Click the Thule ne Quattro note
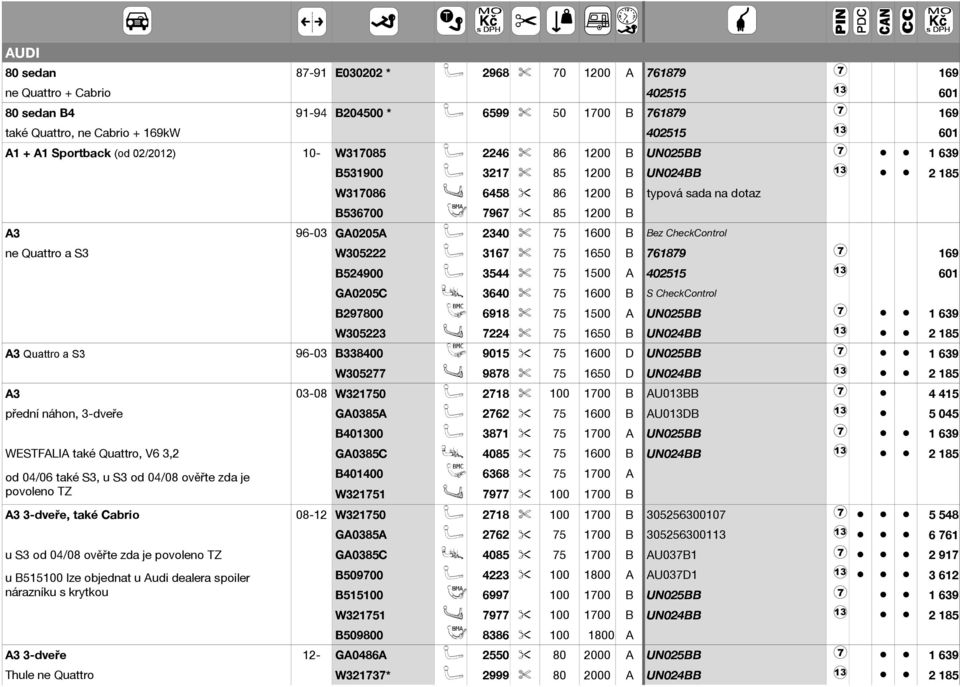960x687 pixels. point(50,675)
